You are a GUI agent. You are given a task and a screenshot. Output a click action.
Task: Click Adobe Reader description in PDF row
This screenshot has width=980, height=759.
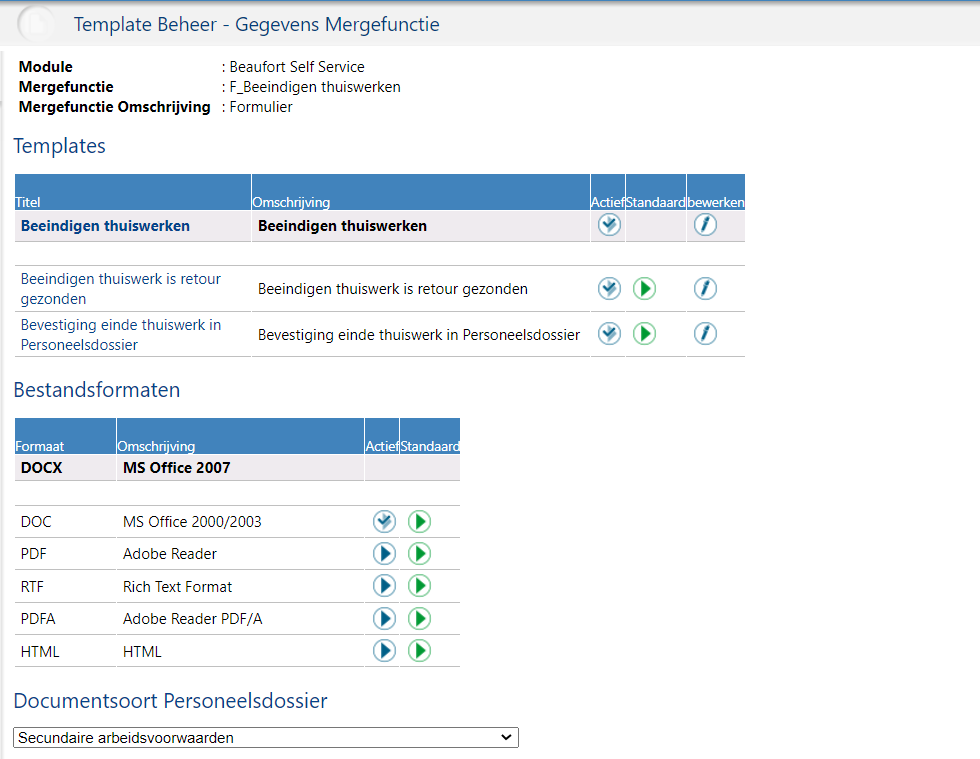tap(169, 554)
